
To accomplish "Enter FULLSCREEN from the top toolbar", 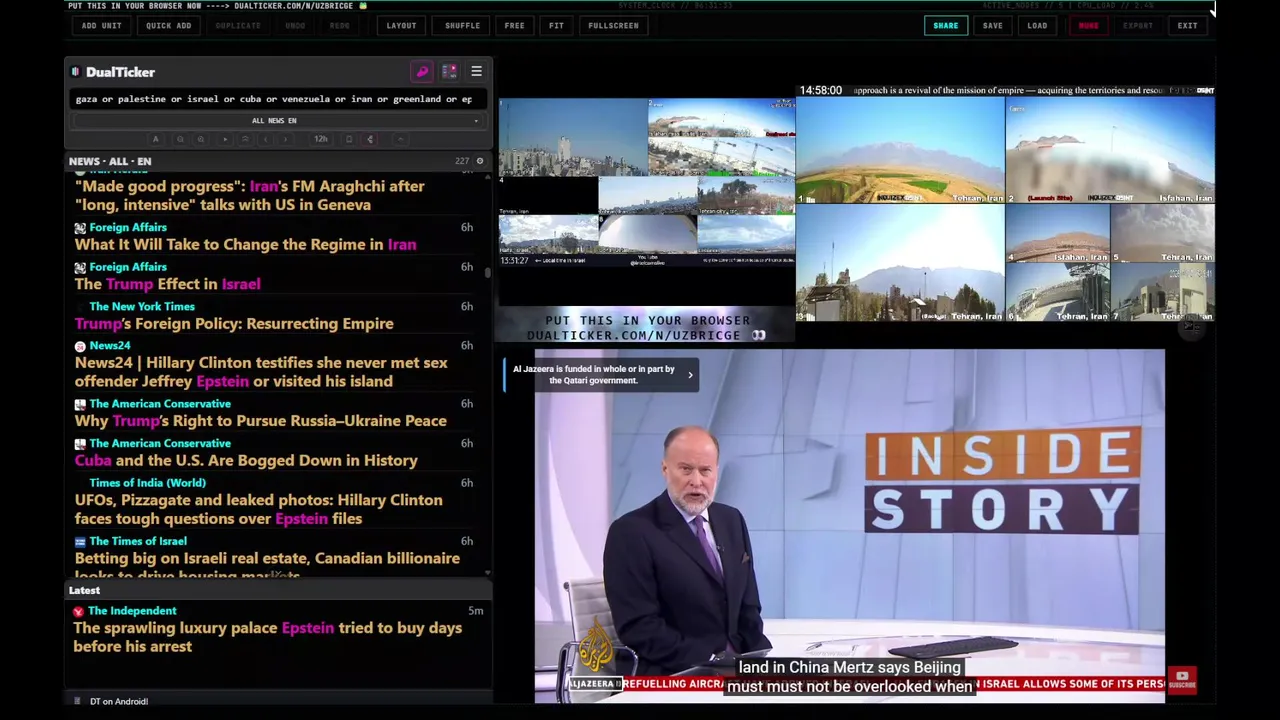I will pyautogui.click(x=613, y=25).
